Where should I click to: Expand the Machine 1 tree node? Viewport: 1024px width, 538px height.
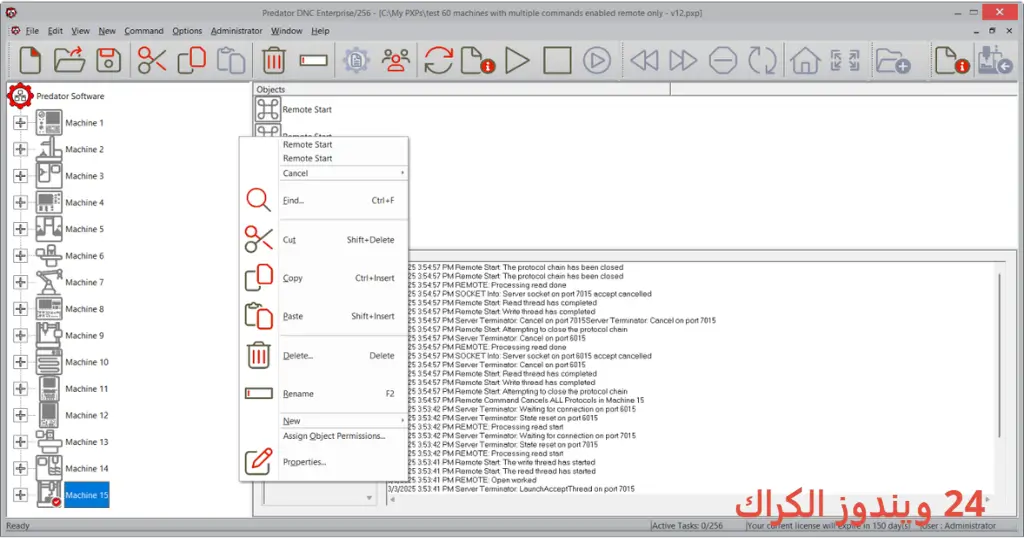pyautogui.click(x=20, y=123)
